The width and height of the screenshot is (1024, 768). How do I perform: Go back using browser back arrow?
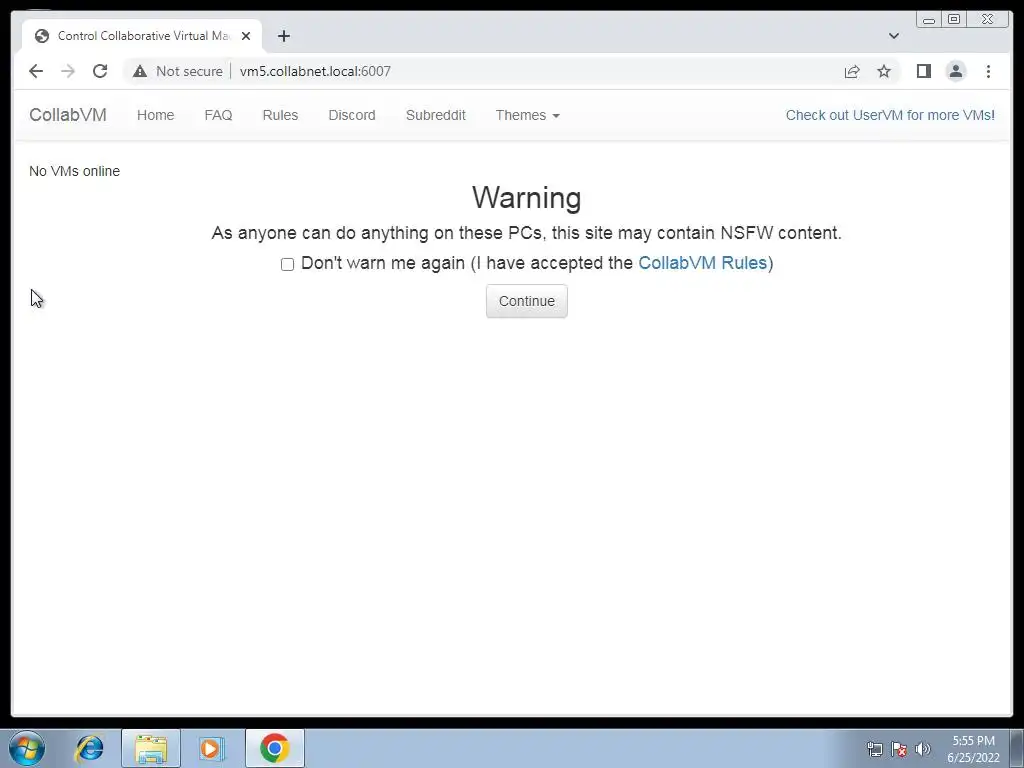click(36, 71)
